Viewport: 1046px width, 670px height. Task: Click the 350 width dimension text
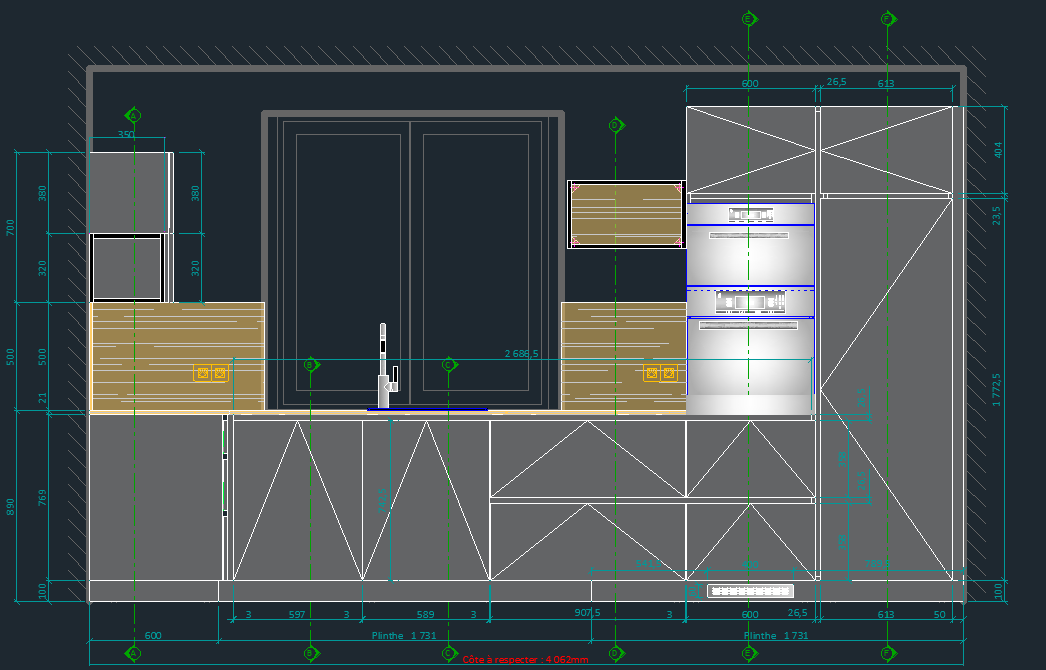126,135
